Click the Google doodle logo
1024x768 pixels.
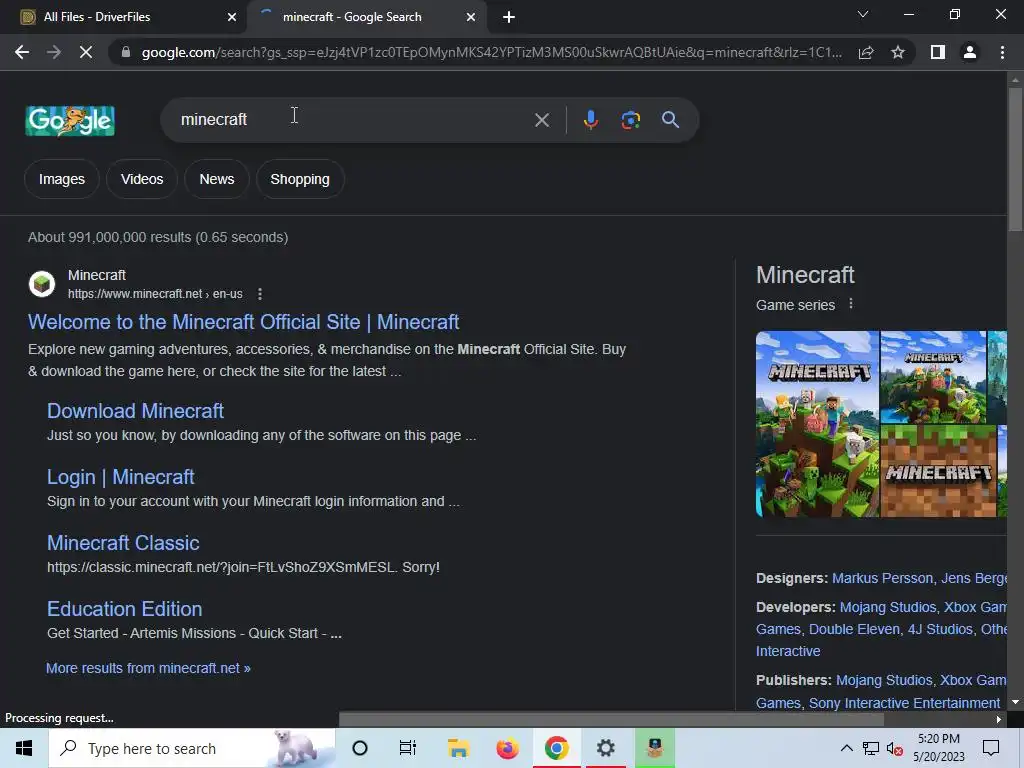pos(70,120)
